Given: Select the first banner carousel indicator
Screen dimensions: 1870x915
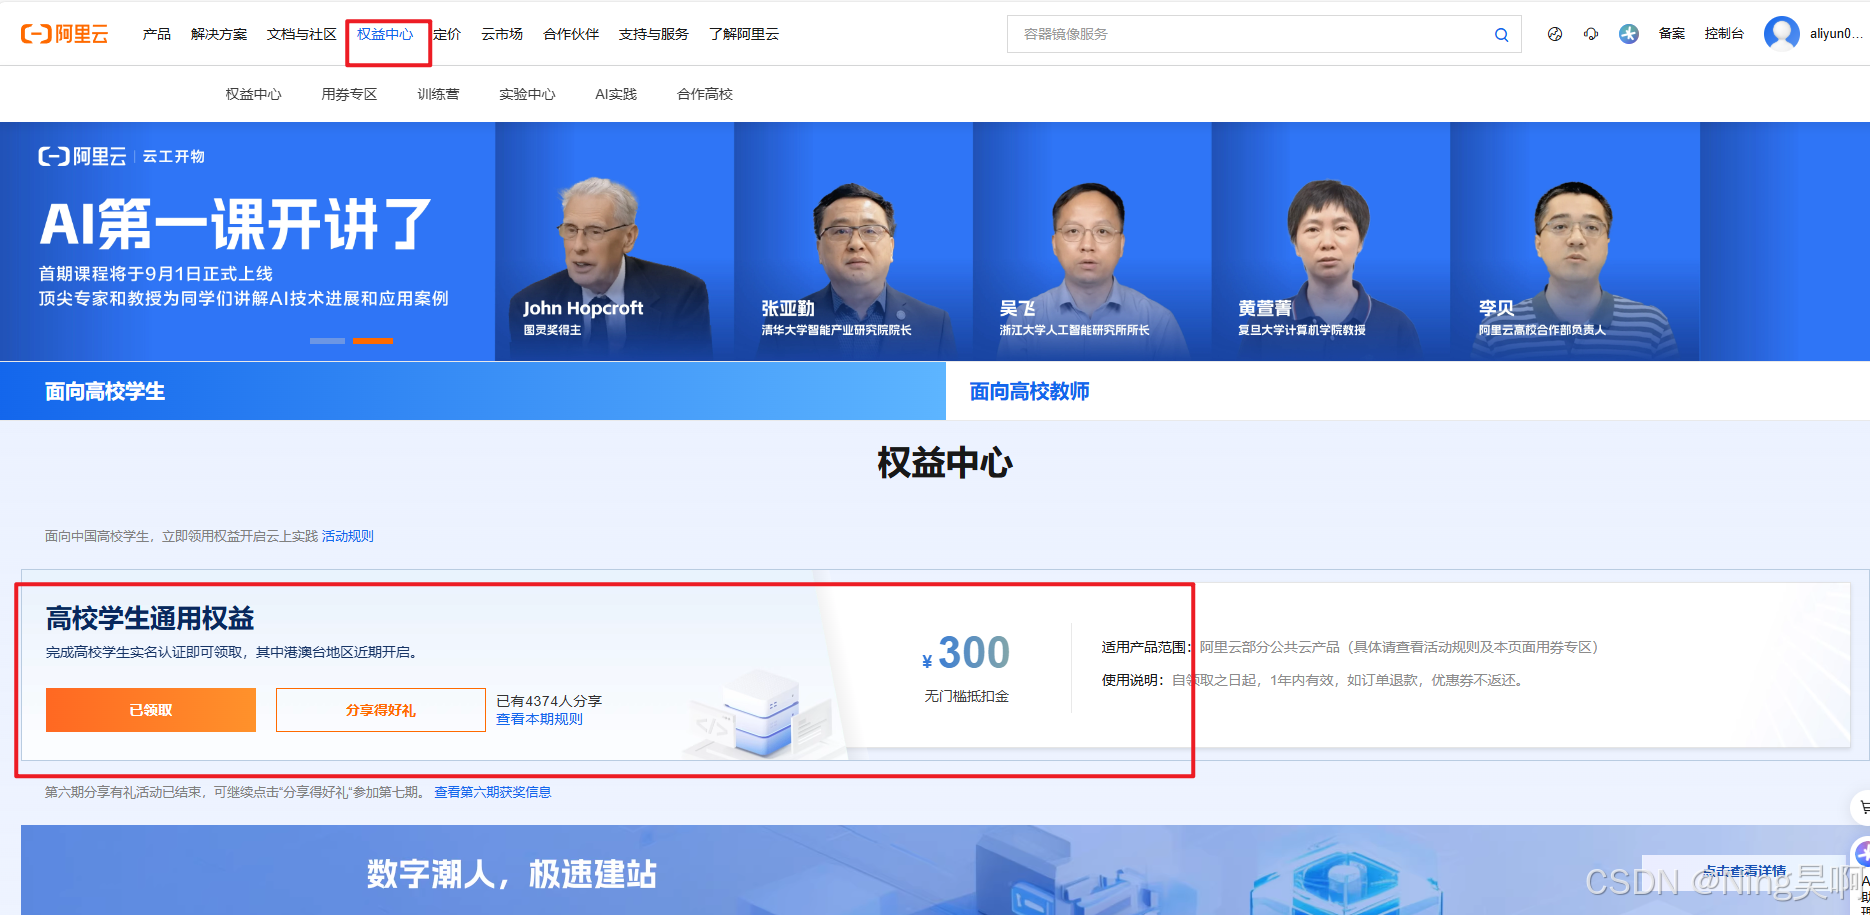Looking at the screenshot, I should point(327,341).
